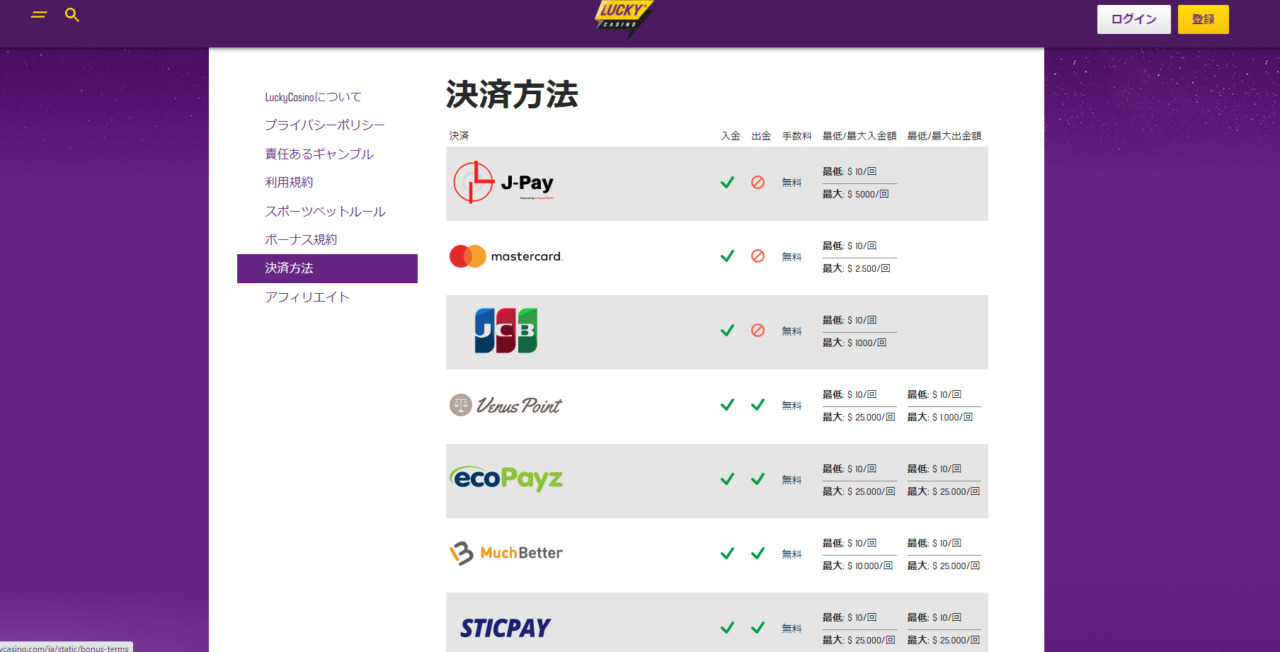Image resolution: width=1280 pixels, height=652 pixels.
Task: Click the MuchBetter deposit checkmark
Action: [727, 553]
